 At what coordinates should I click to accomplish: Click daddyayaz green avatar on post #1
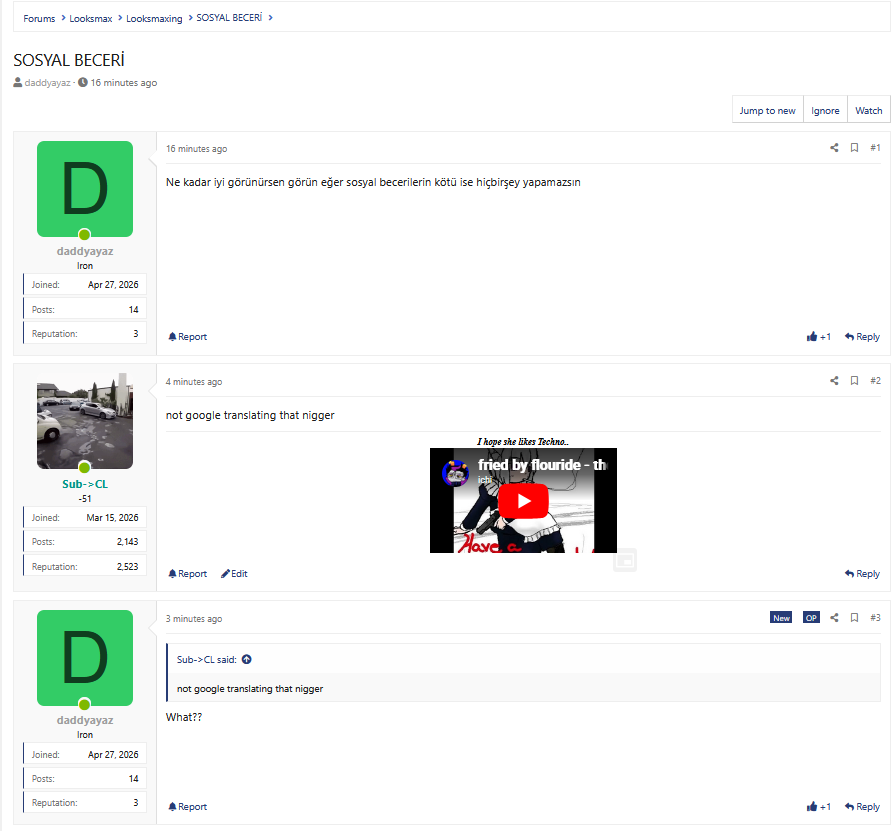click(x=85, y=189)
